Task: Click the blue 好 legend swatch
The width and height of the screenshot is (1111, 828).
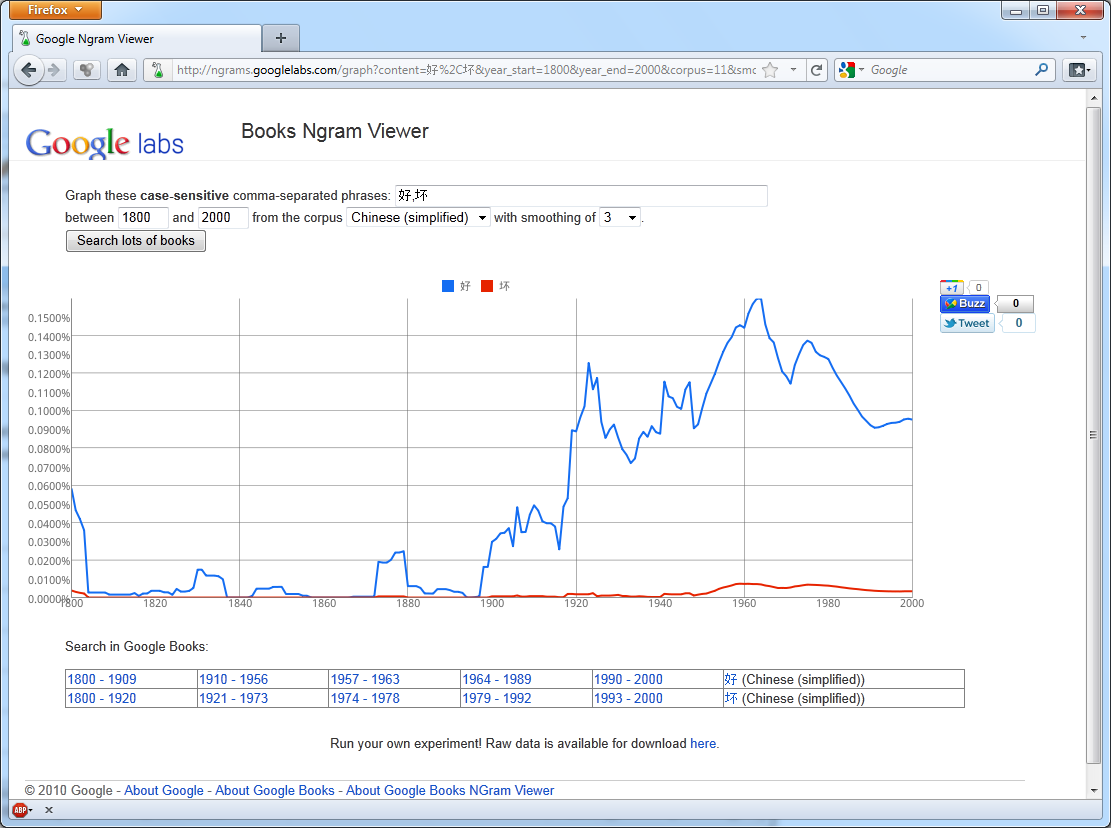Action: click(448, 286)
